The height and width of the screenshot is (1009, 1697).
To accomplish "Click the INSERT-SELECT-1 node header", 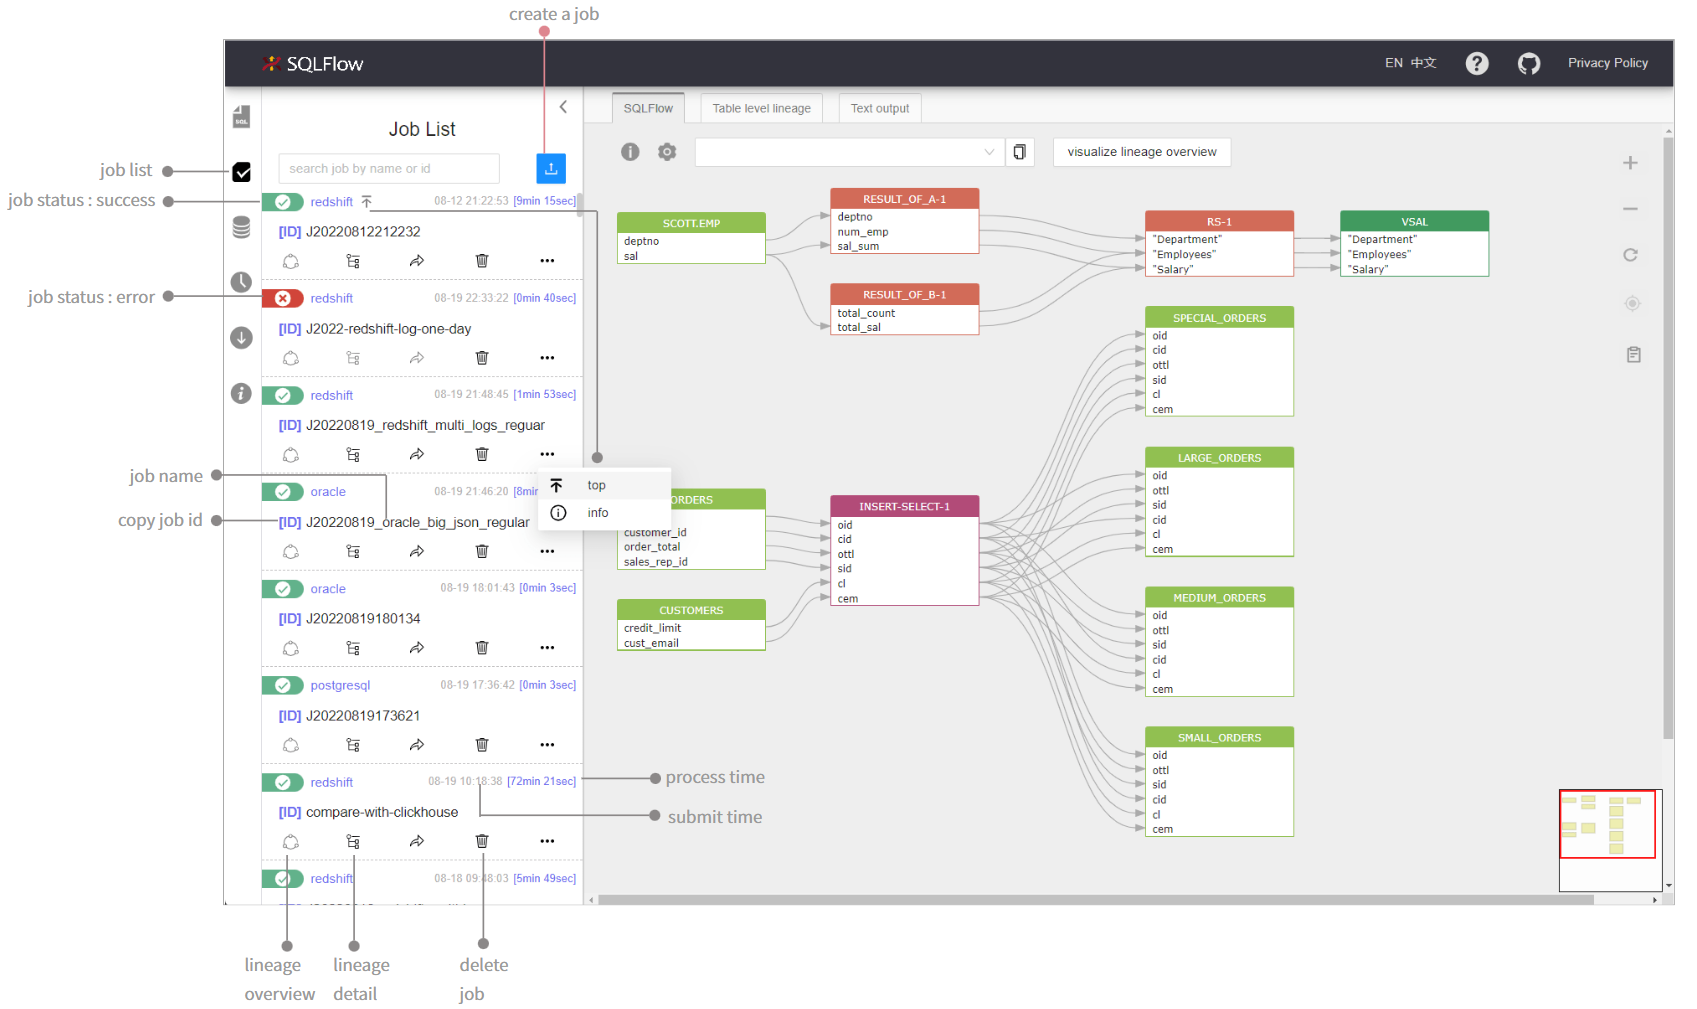I will click(904, 506).
